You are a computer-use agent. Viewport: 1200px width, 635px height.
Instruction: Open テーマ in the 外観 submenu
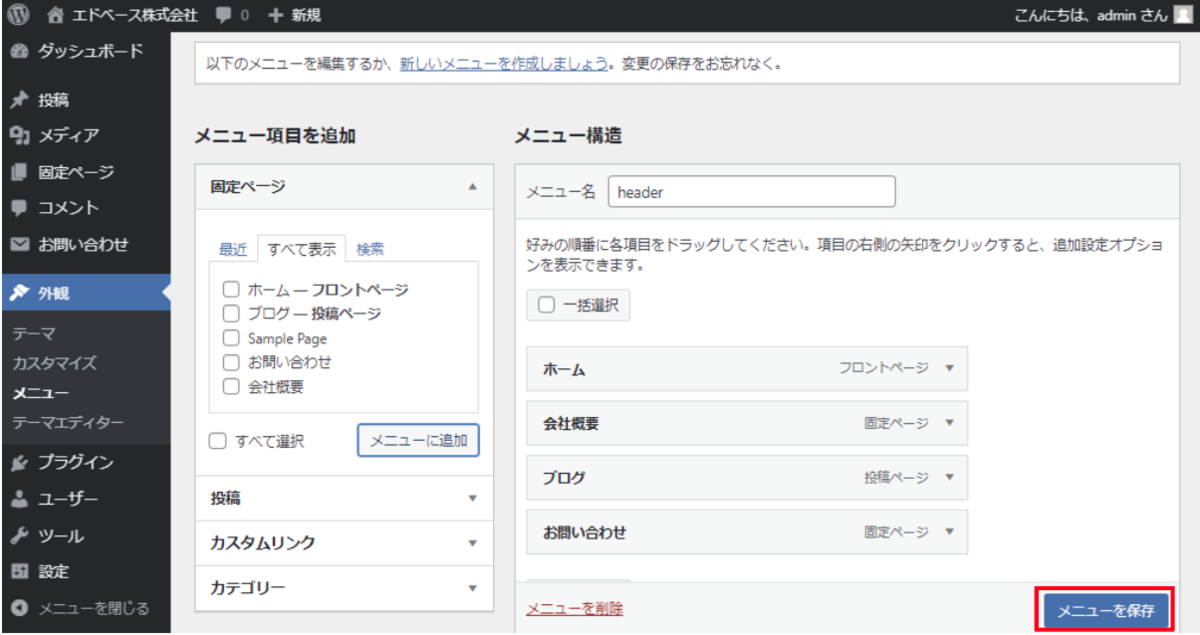34,334
